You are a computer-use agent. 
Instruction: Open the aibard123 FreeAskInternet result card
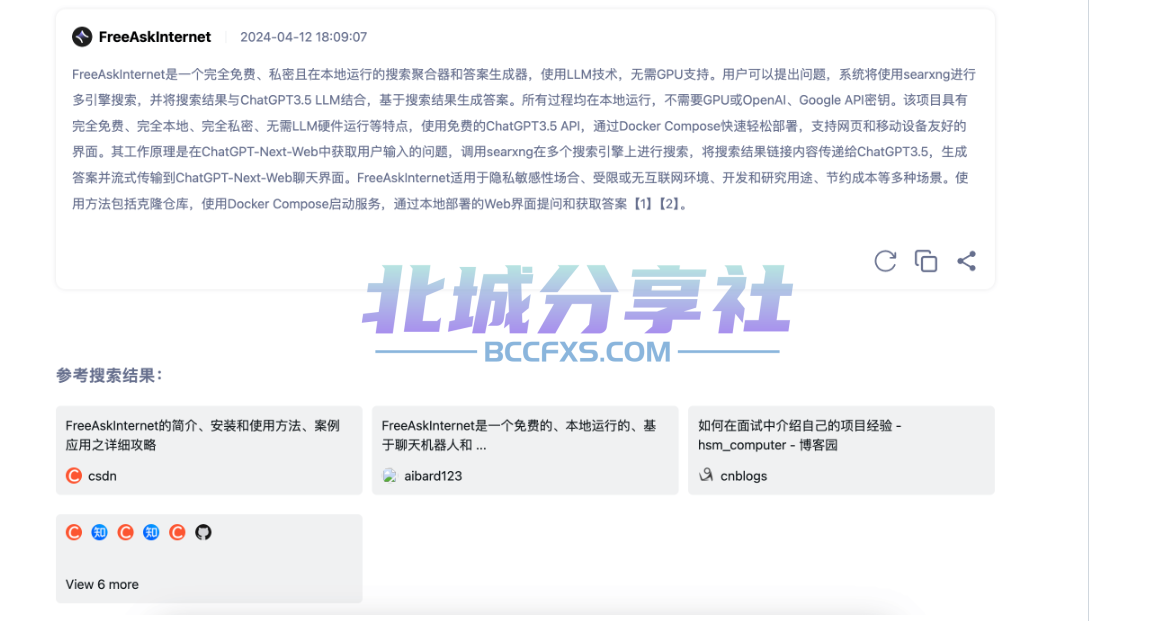(525, 450)
